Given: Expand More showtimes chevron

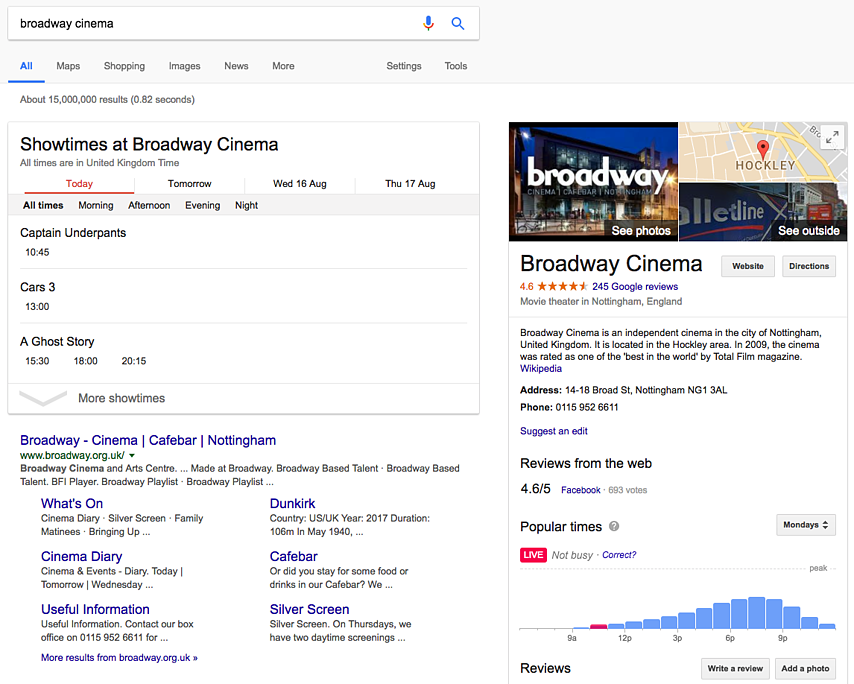Looking at the screenshot, I should [x=43, y=398].
